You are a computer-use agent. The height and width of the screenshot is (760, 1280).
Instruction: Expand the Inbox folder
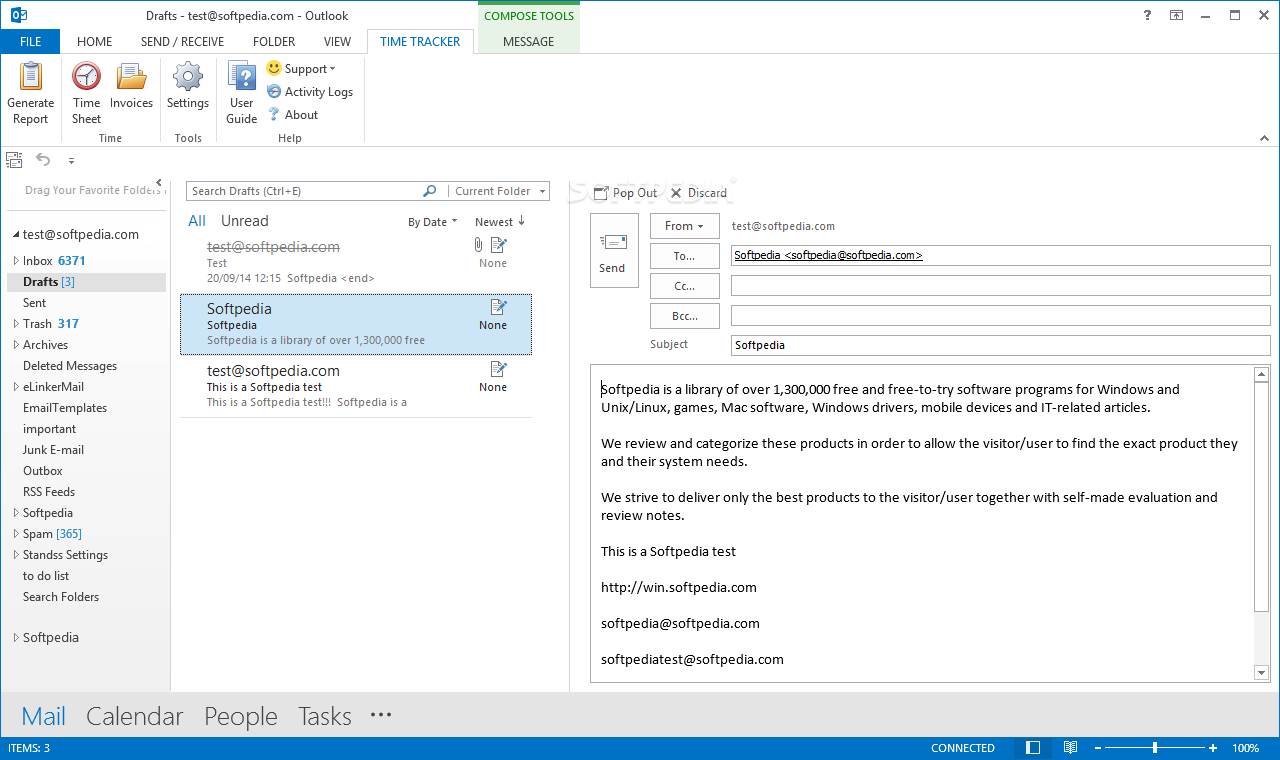click(x=16, y=261)
